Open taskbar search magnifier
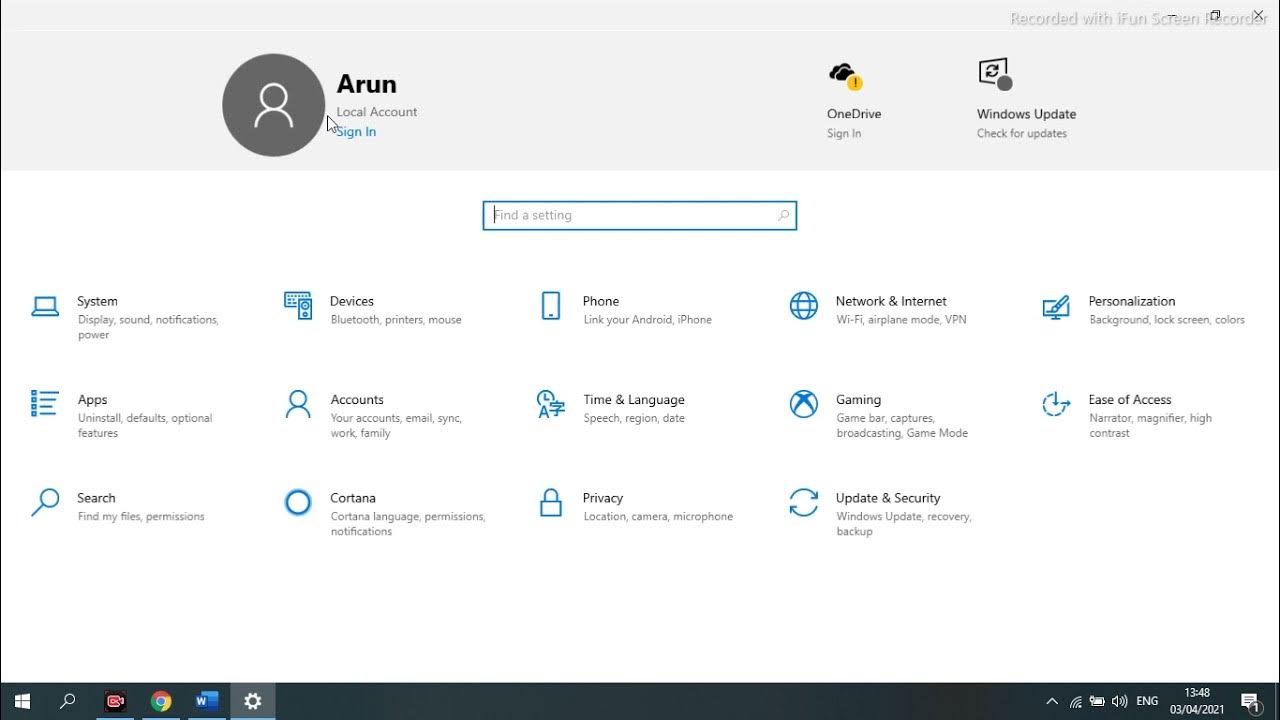The height and width of the screenshot is (720, 1280). 68,702
